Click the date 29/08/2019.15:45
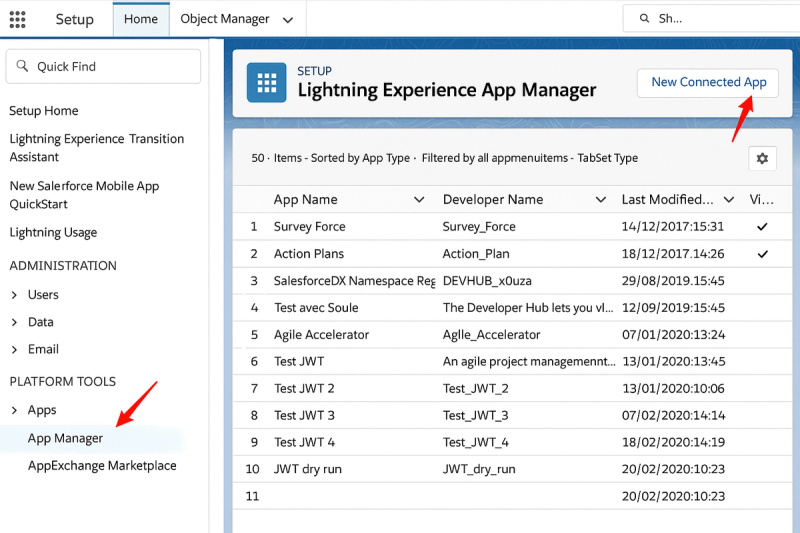Screen dimensions: 800x533 coord(673,281)
